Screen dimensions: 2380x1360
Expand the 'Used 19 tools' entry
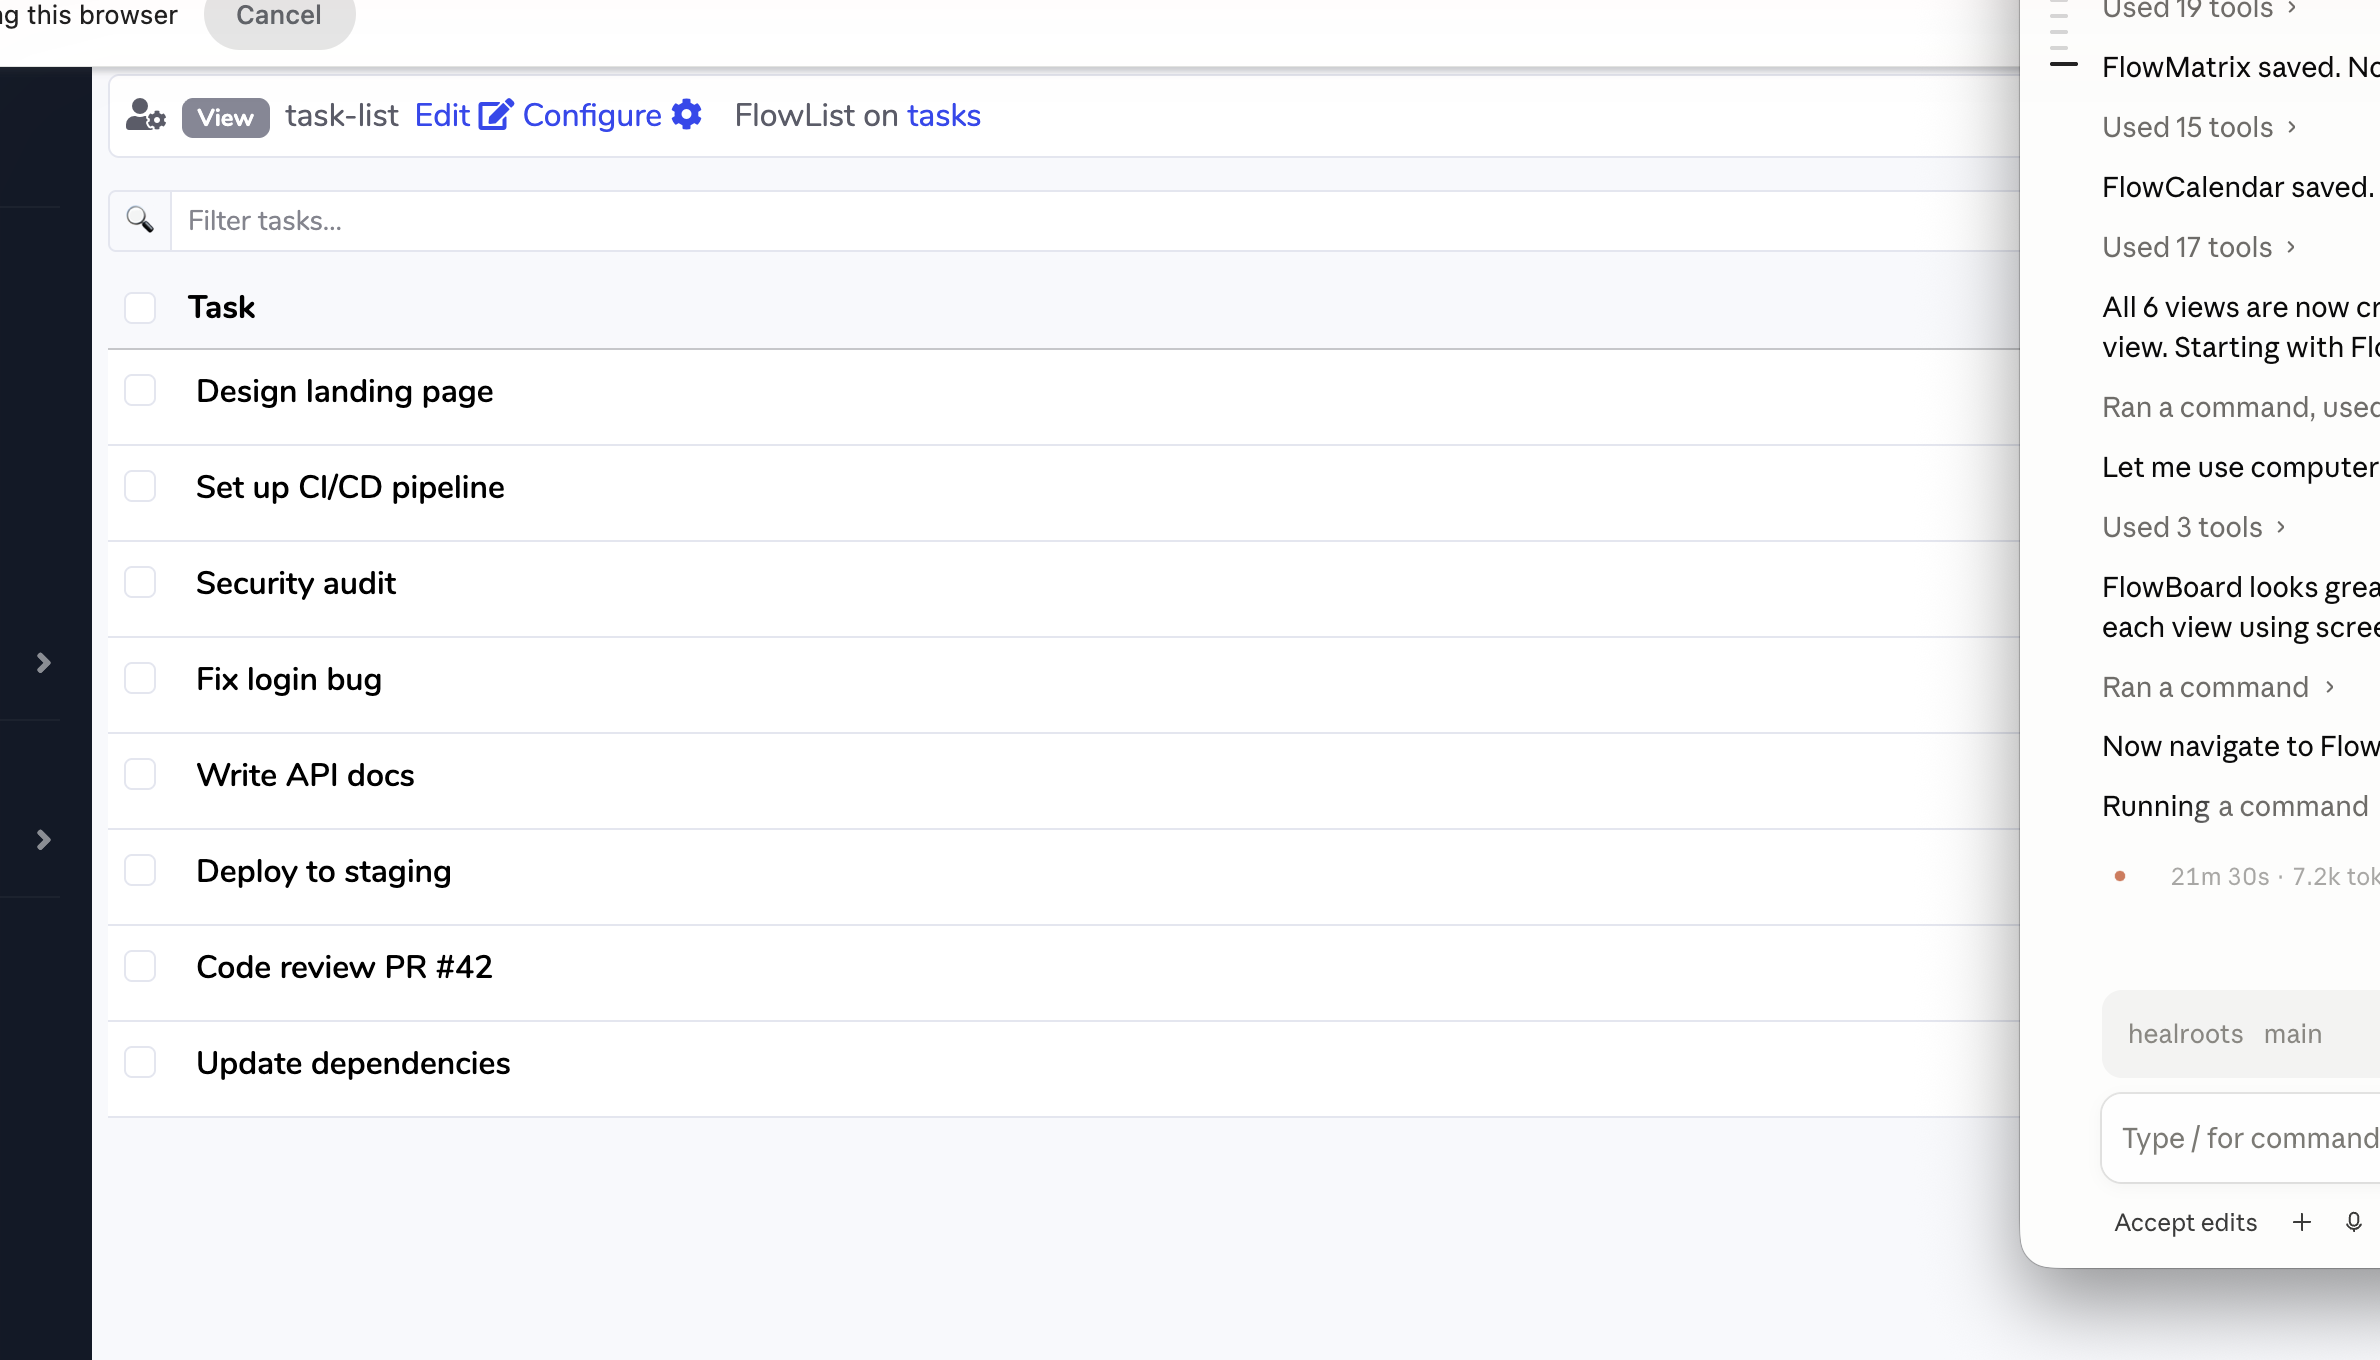click(2198, 9)
